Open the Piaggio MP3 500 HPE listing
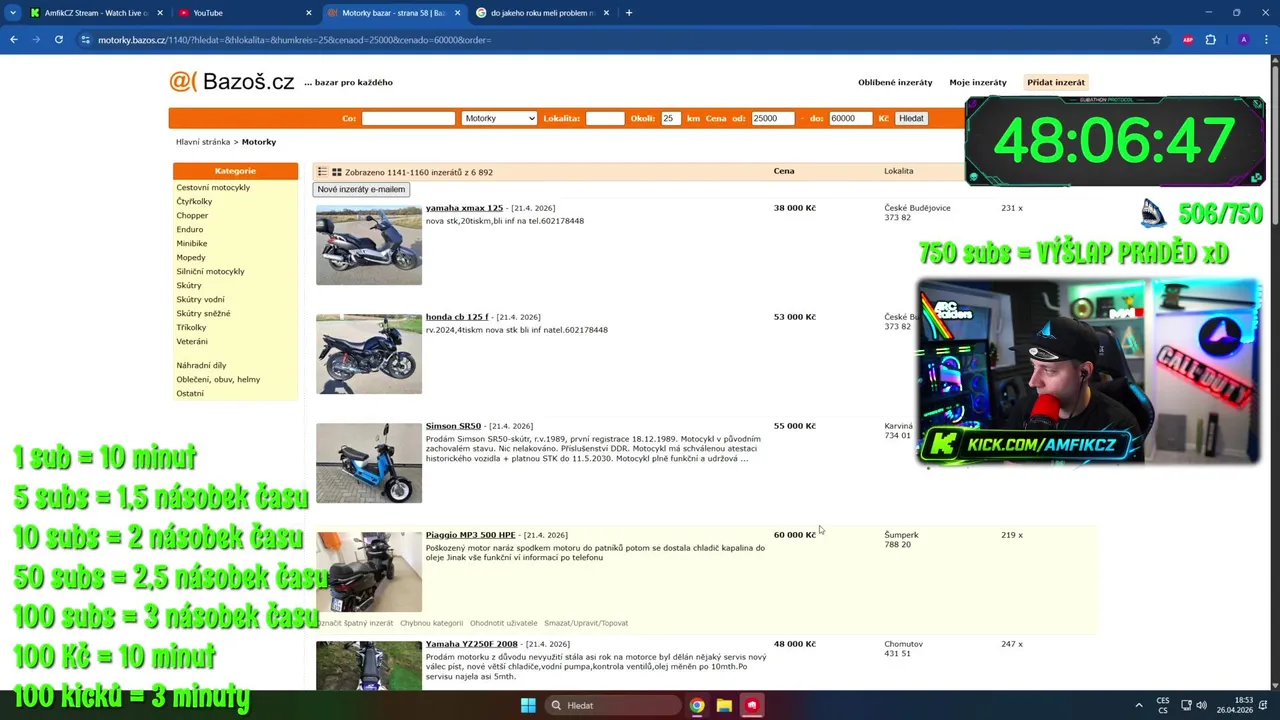Screen dimensions: 1280x720 point(470,535)
